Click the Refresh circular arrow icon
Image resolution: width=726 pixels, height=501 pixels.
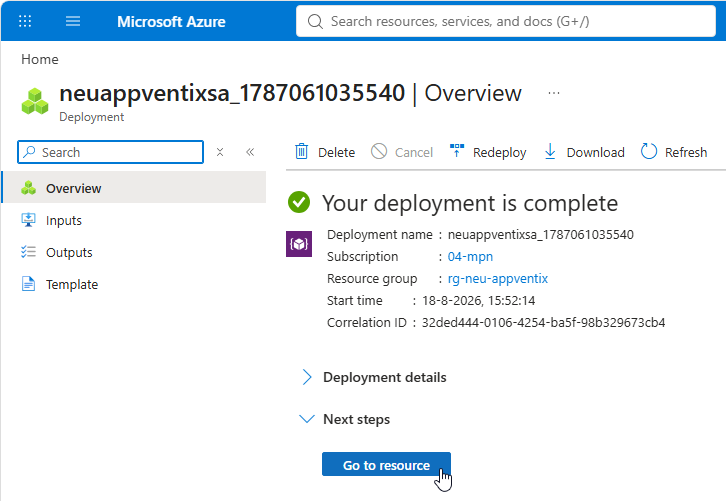pos(649,151)
